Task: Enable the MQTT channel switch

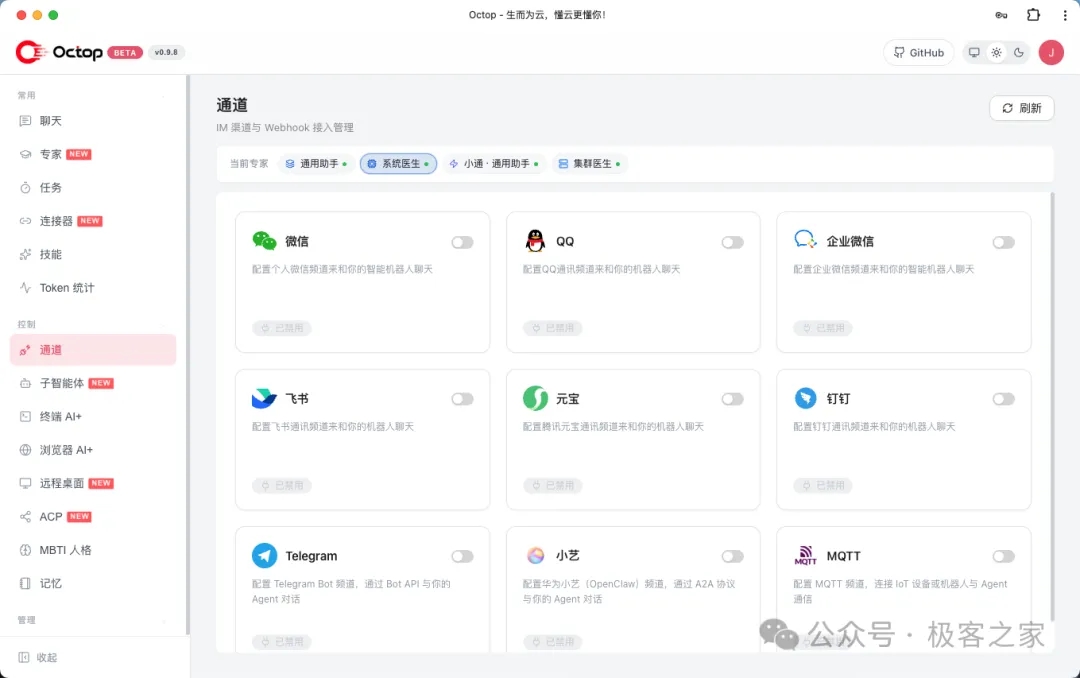Action: pyautogui.click(x=1004, y=556)
